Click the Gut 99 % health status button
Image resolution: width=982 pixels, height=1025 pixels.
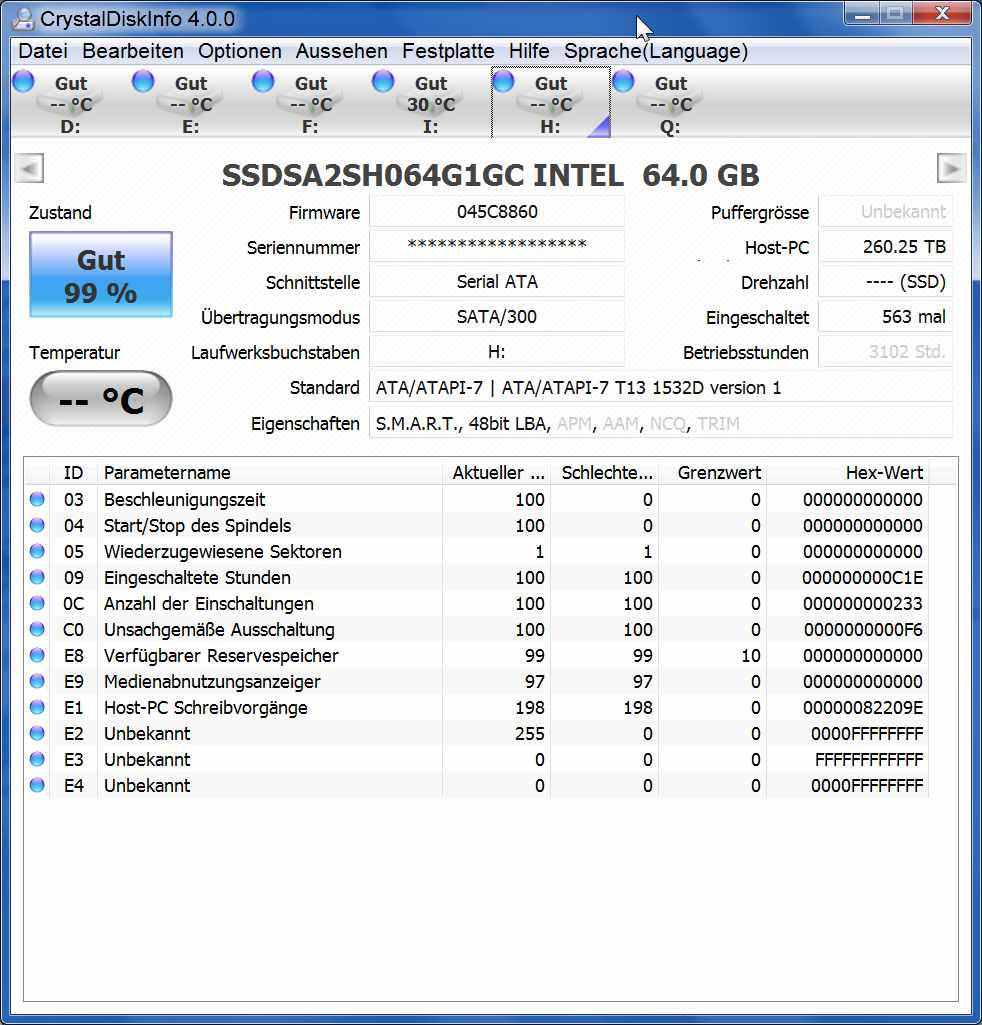pos(101,275)
